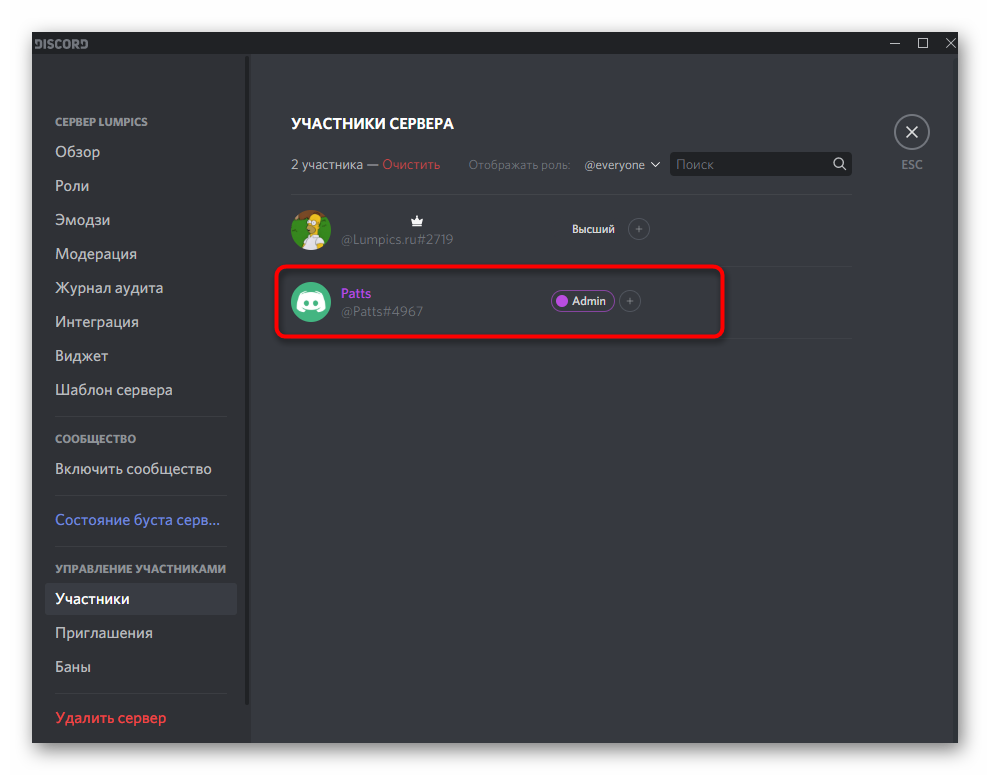Open the Баны section
Screen dimensions: 990x775
73,667
